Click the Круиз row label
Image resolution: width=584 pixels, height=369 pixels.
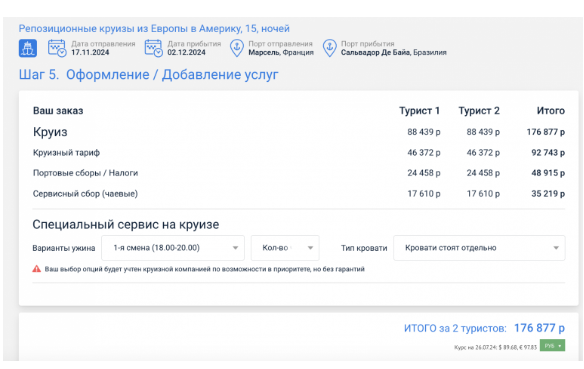[x=50, y=132]
